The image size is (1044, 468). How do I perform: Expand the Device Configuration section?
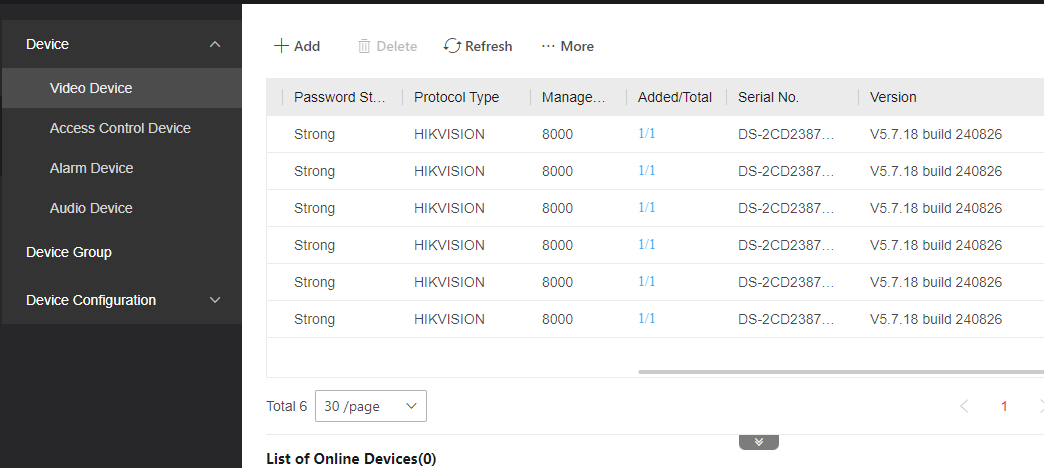[215, 300]
